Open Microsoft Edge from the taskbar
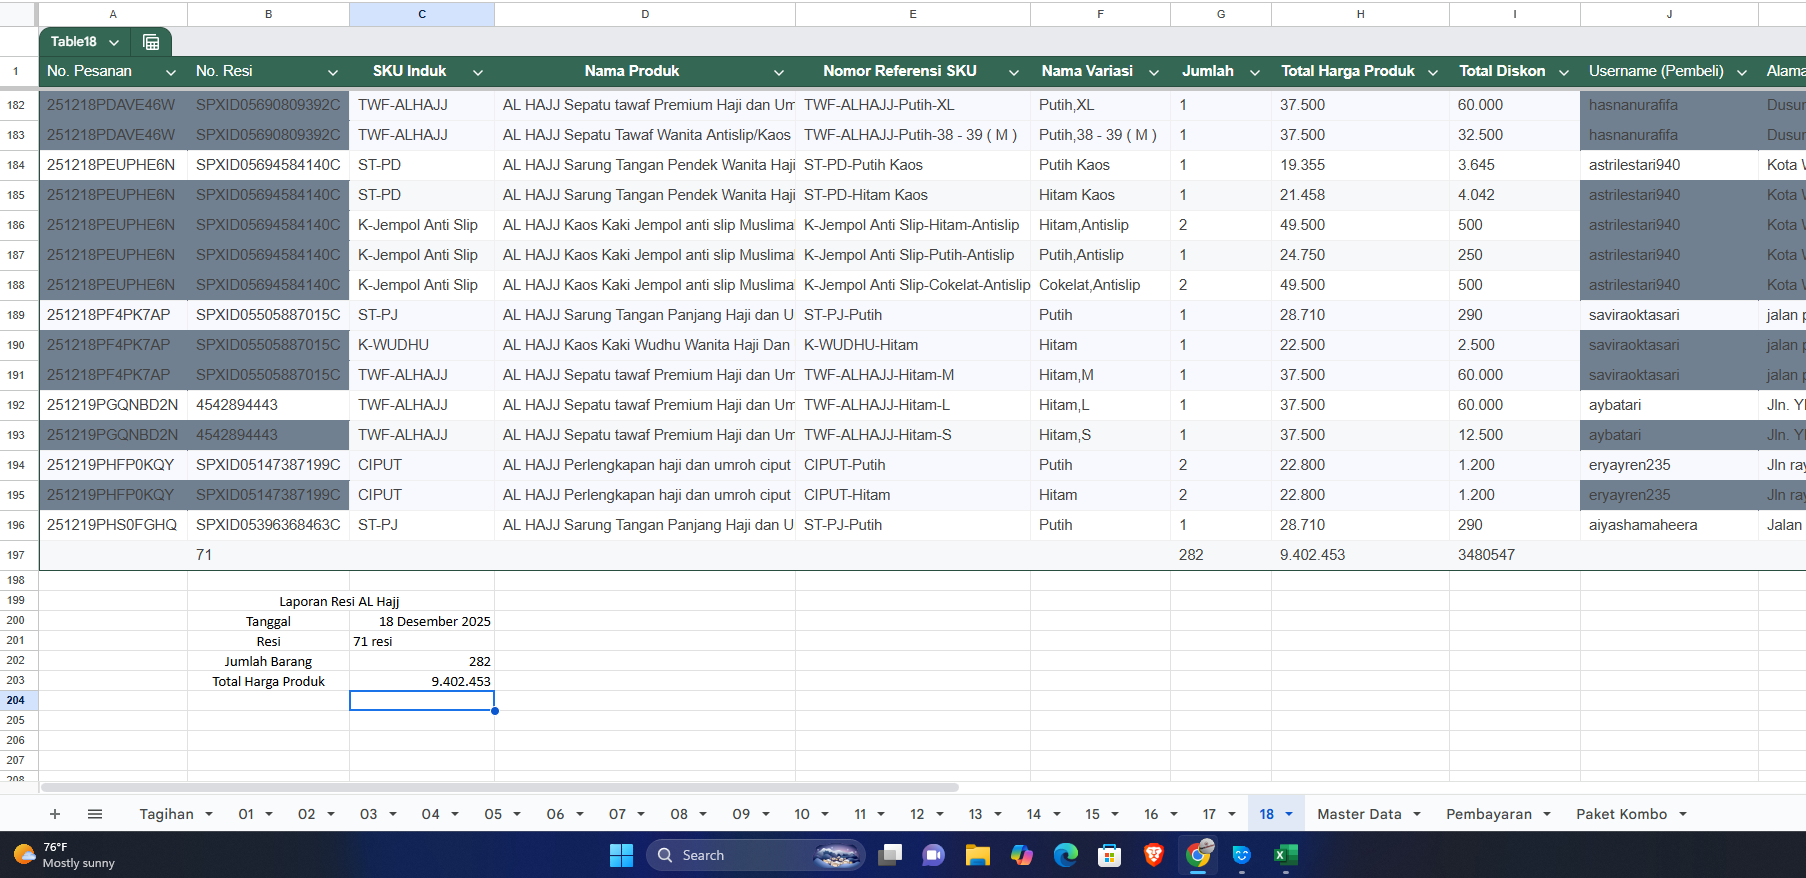This screenshot has width=1806, height=878. (1066, 855)
